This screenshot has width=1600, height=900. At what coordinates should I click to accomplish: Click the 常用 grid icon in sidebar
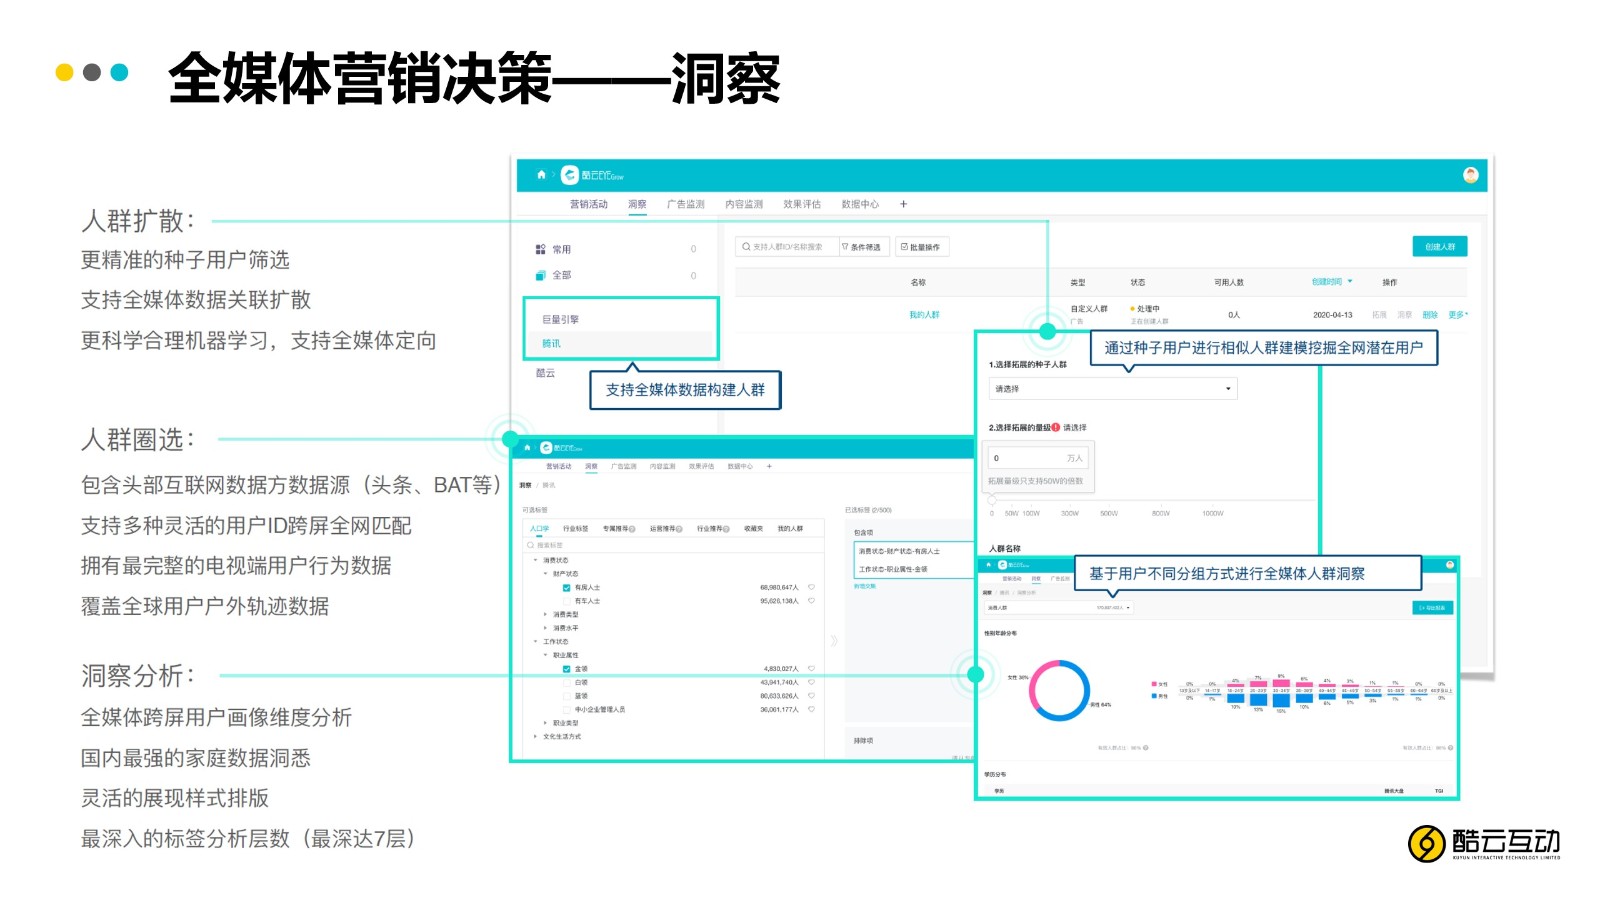540,249
